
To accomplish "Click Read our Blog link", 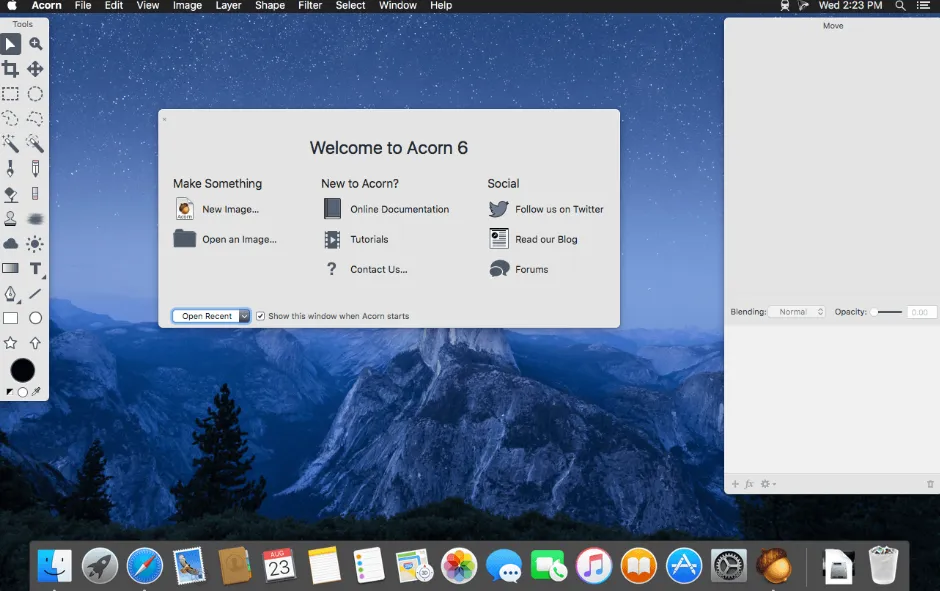I will click(x=546, y=239).
